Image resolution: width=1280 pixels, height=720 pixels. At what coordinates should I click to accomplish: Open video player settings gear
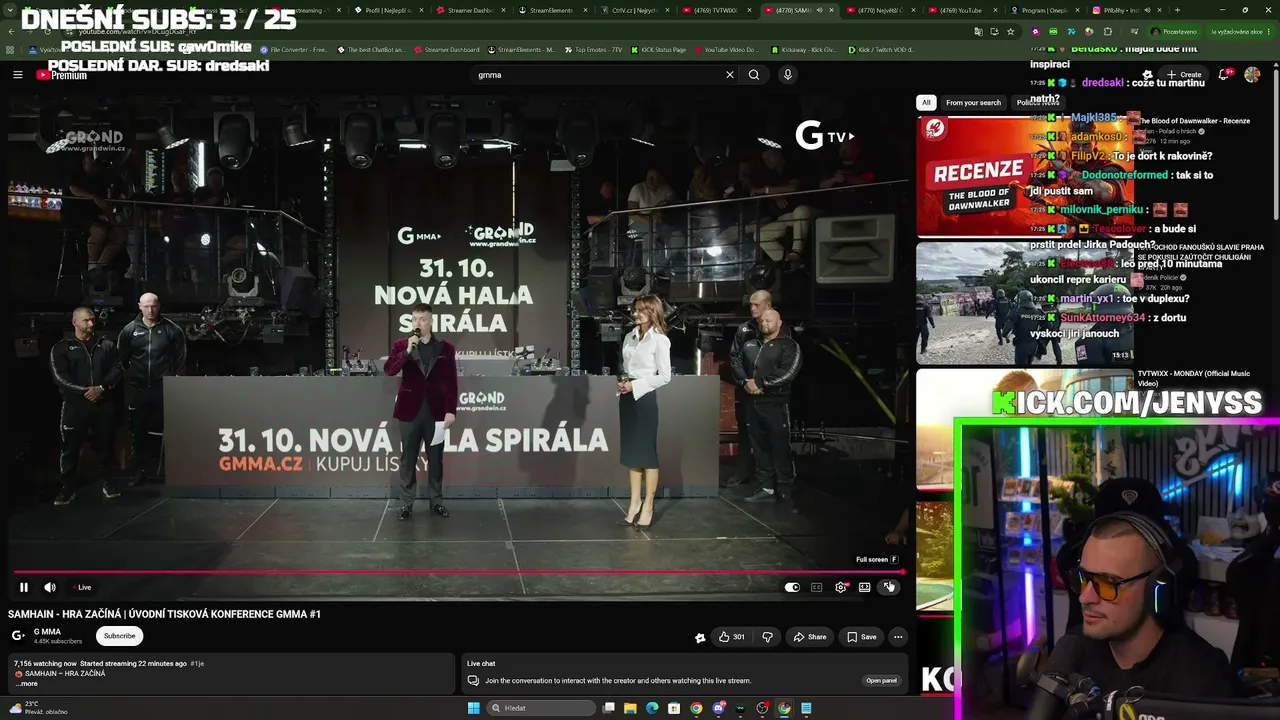841,587
